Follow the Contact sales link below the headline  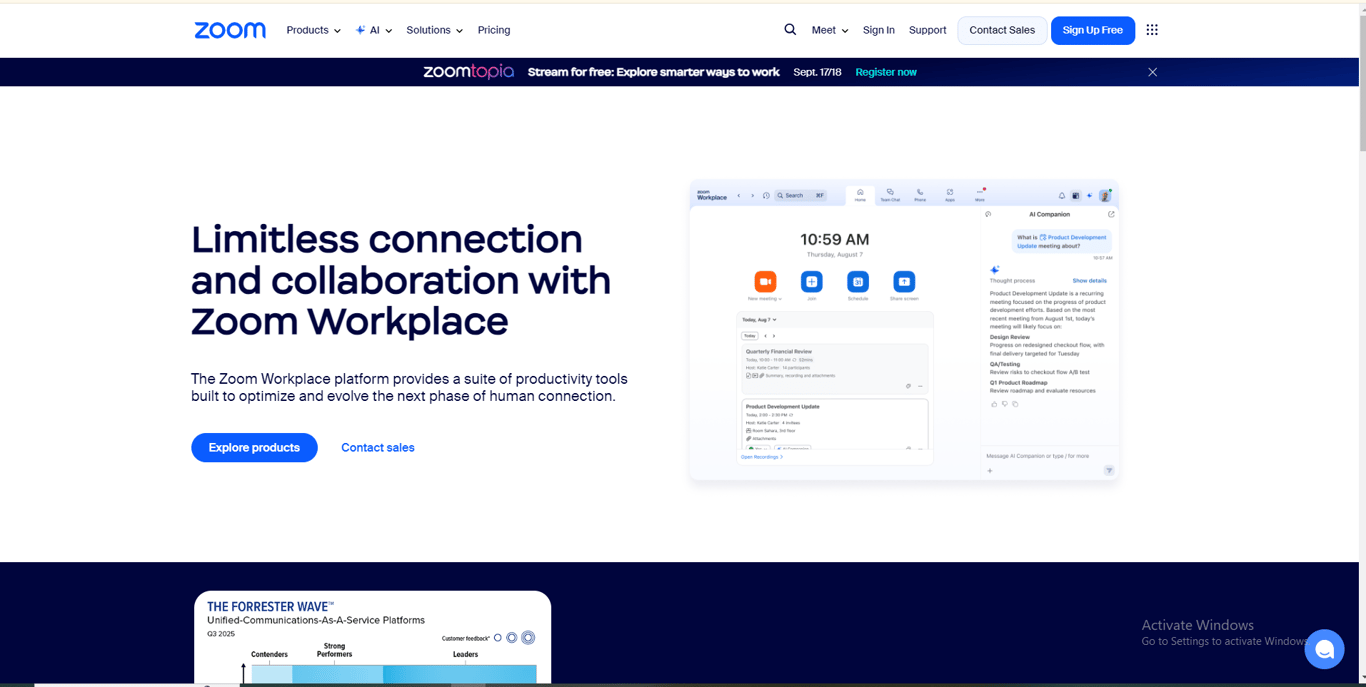point(378,448)
